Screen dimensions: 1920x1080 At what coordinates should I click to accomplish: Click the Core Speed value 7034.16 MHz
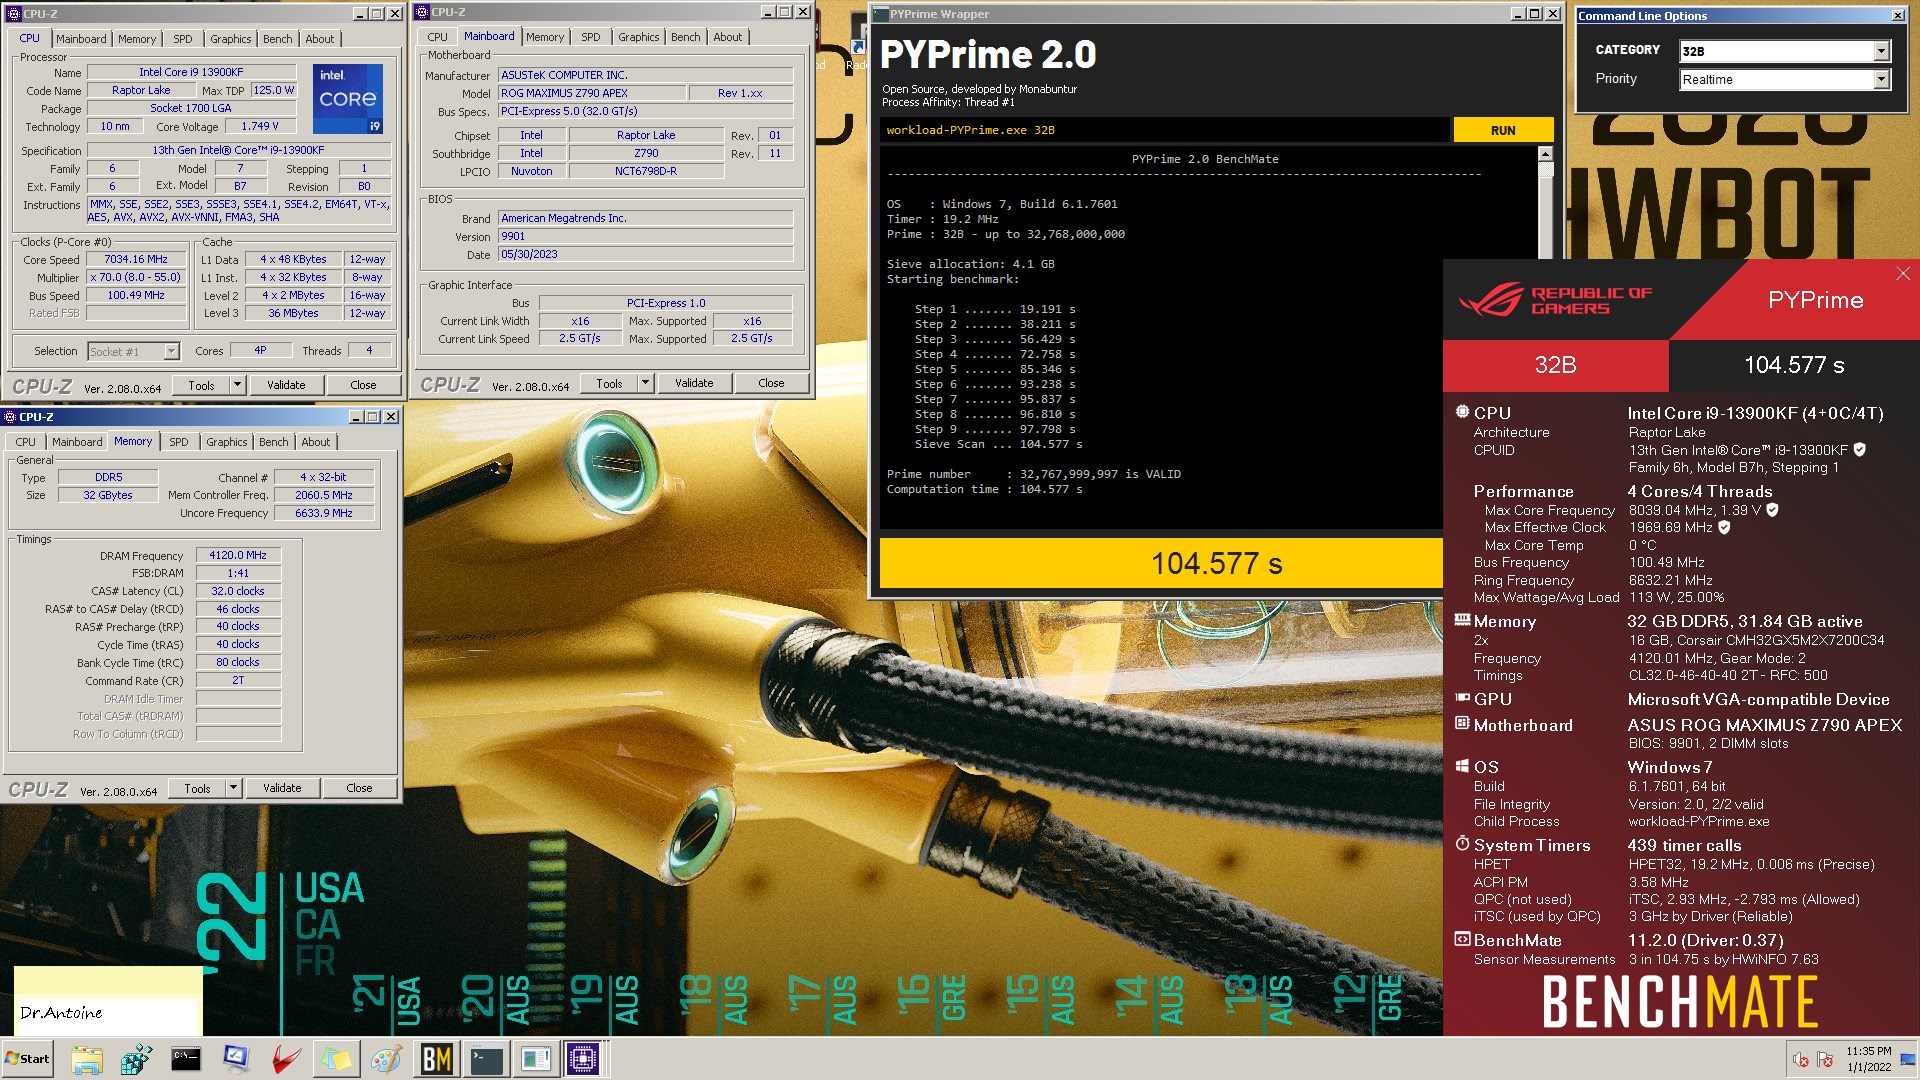point(136,259)
